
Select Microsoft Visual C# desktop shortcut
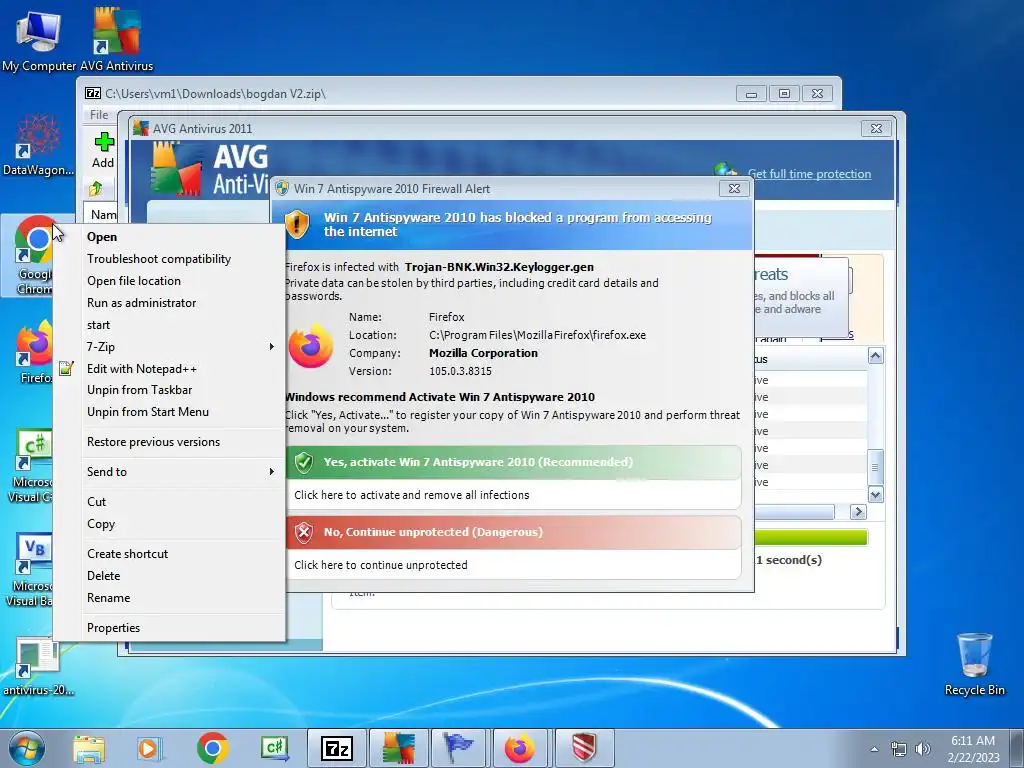[x=30, y=467]
